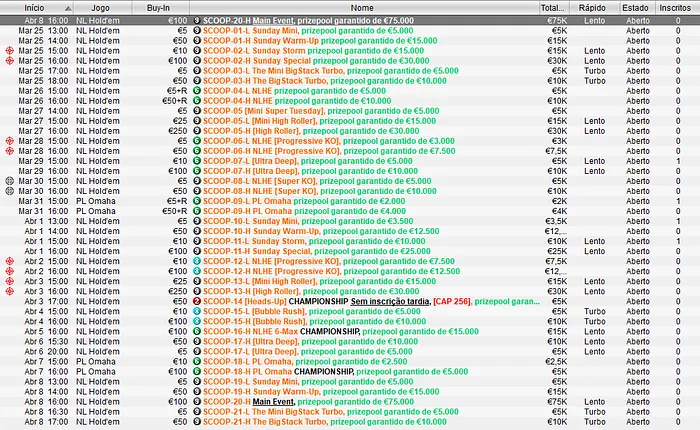Select SCOOP-05-L Mini High Roller on Mar 27

click(x=350, y=121)
